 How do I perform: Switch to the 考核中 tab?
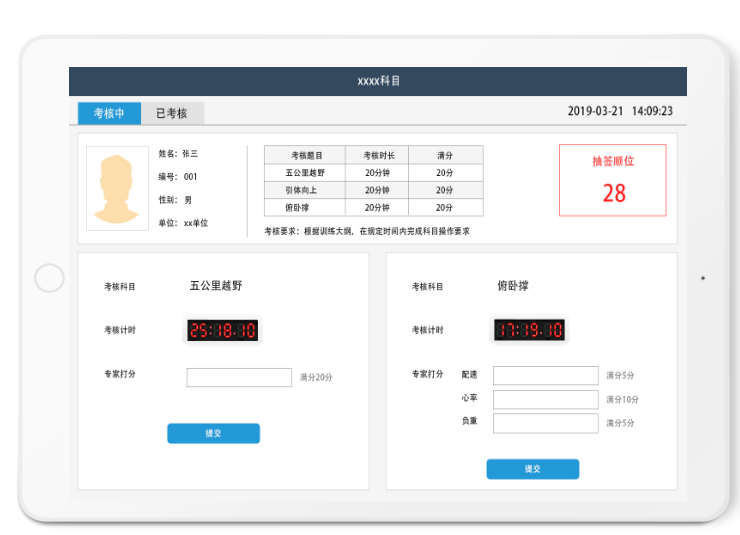tap(109, 113)
